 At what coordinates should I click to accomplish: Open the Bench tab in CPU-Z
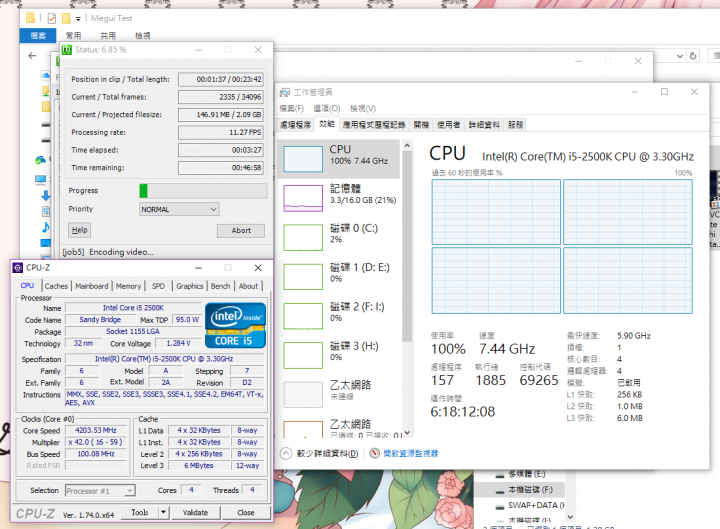[x=220, y=286]
